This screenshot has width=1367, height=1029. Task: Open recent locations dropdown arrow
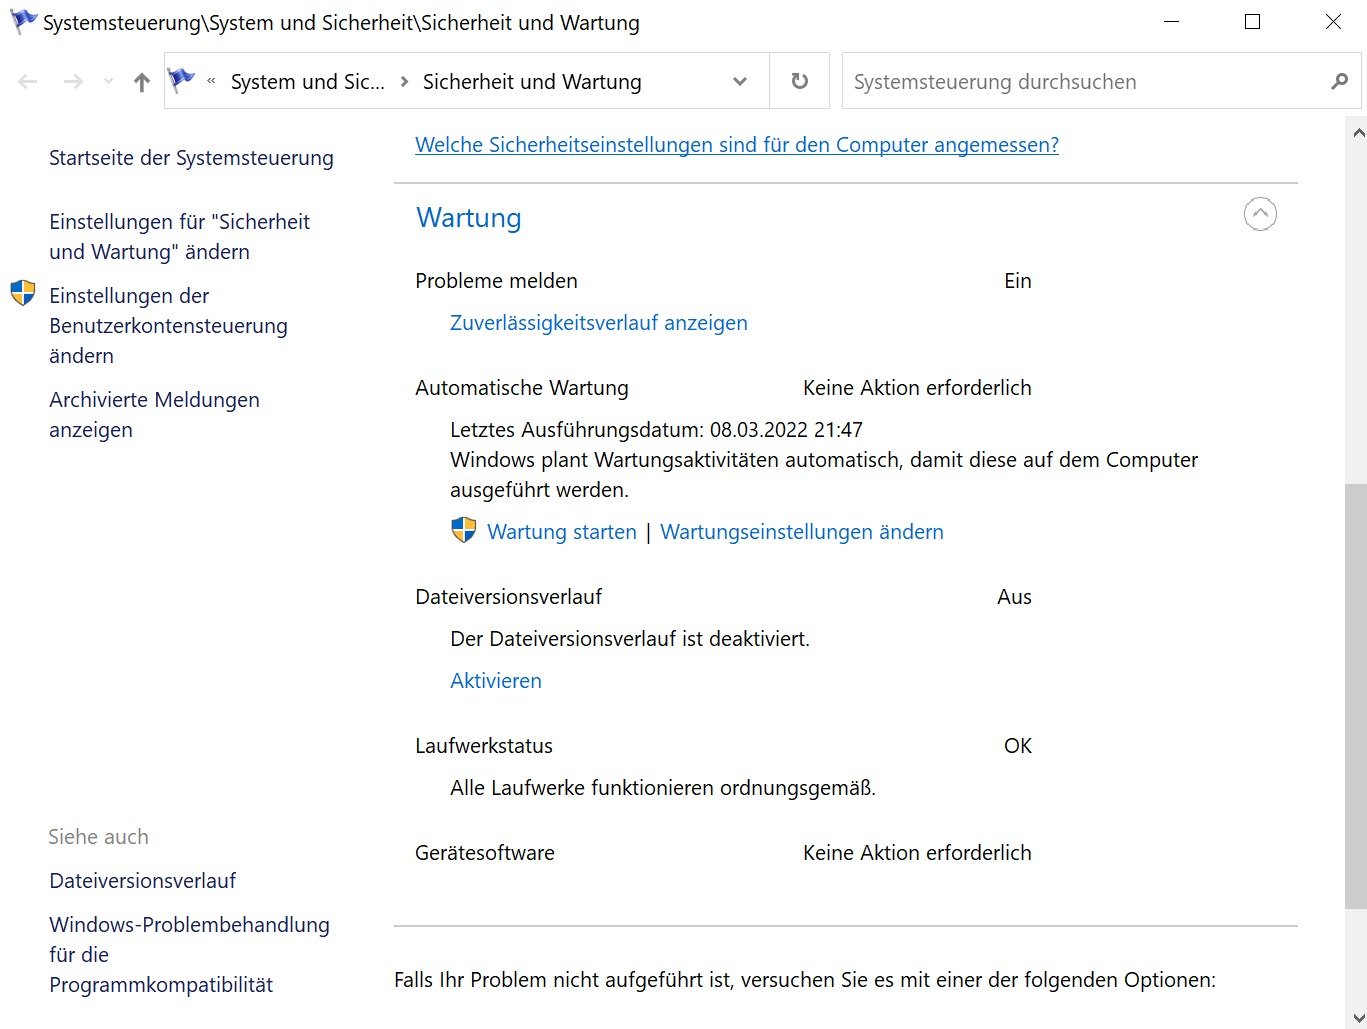click(x=108, y=82)
